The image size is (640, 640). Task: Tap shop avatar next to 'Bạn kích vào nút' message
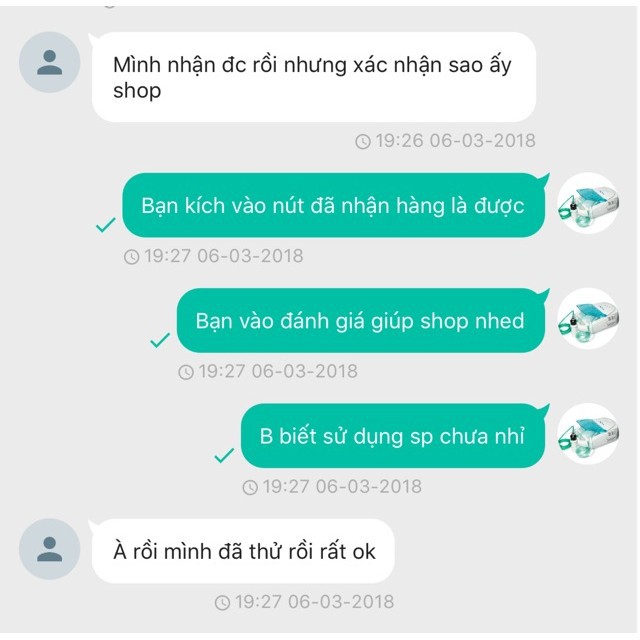coord(588,203)
